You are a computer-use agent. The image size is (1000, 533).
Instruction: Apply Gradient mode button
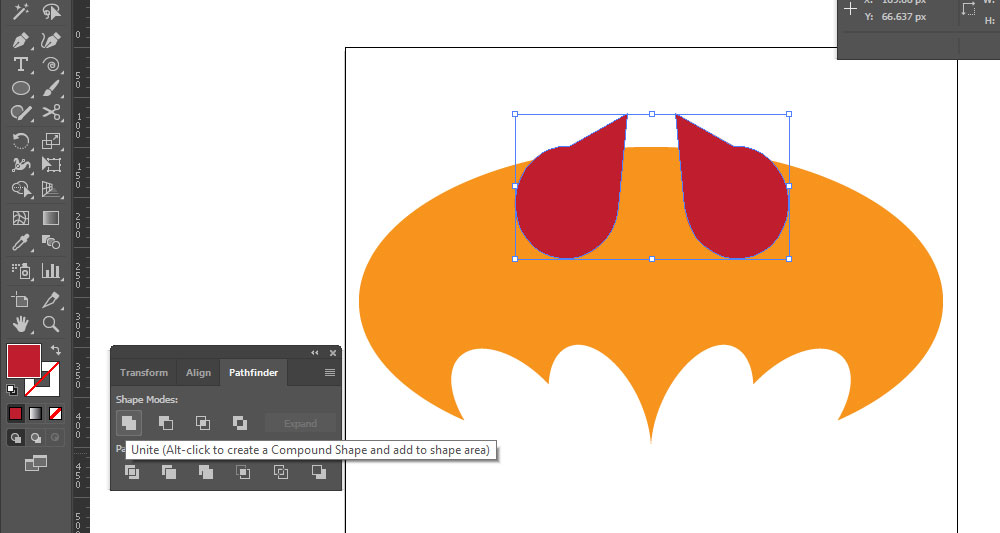click(36, 414)
